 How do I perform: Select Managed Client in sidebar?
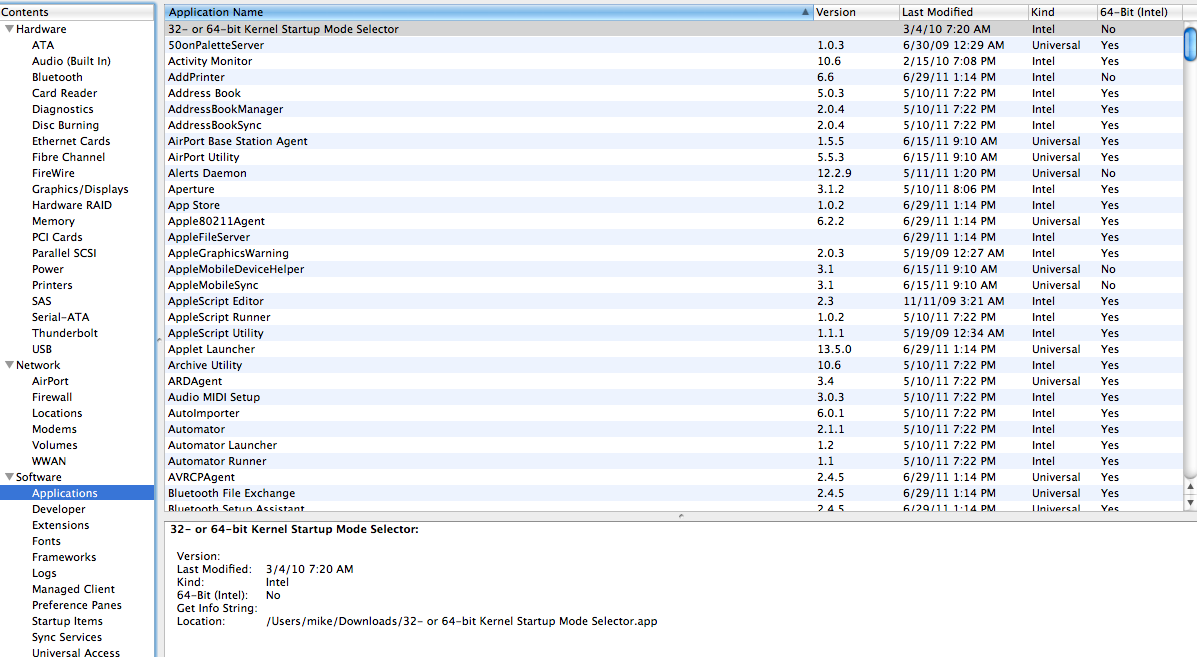73,590
